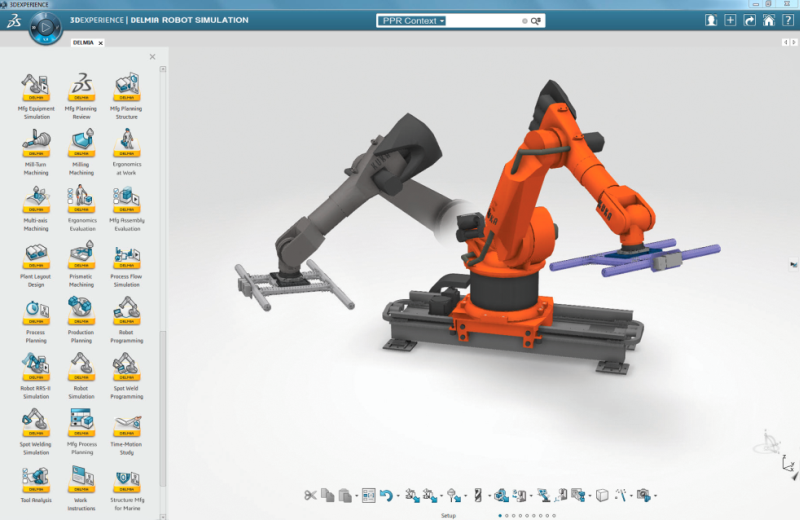Click the 3DEXPERIENCE compass play button

tap(45, 27)
